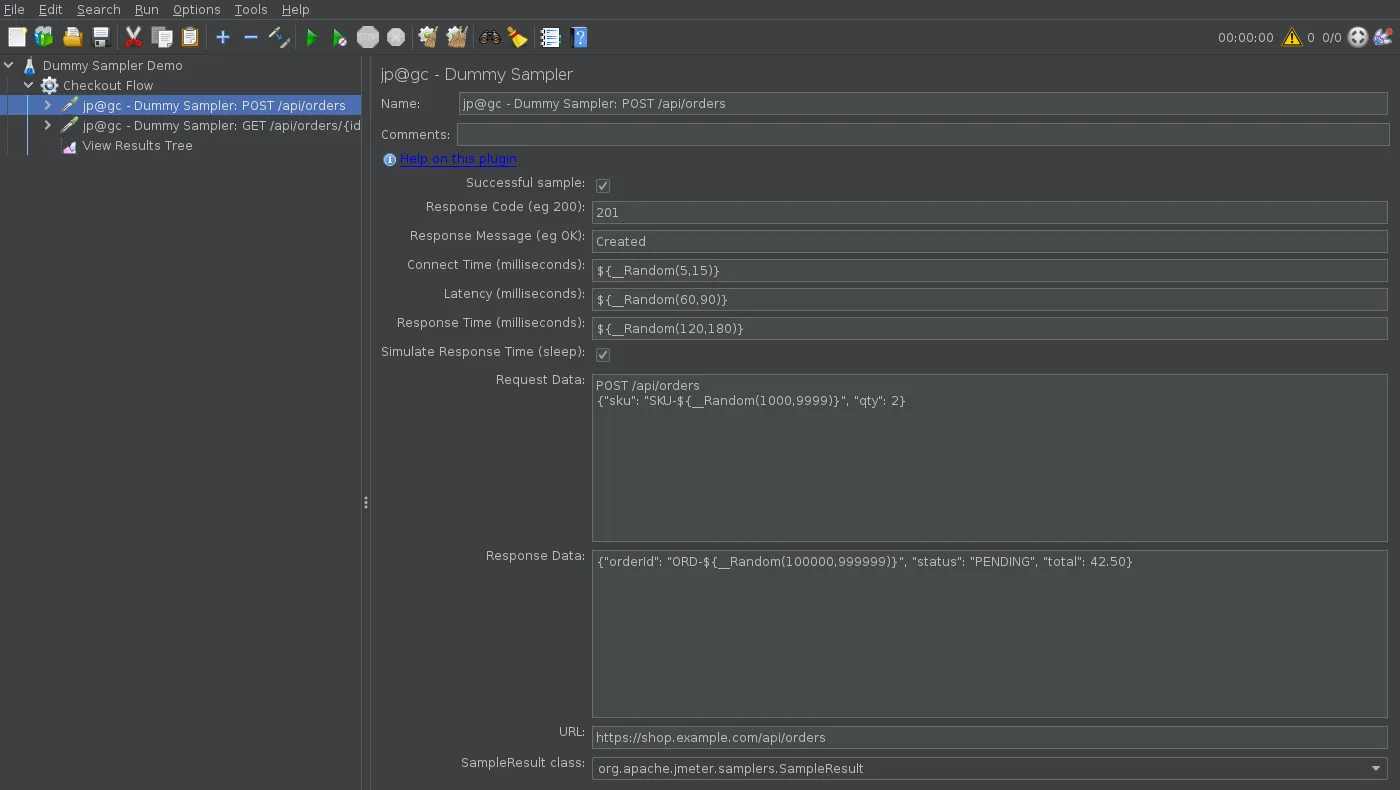Collapse all tree nodes with minus icon

pos(251,37)
